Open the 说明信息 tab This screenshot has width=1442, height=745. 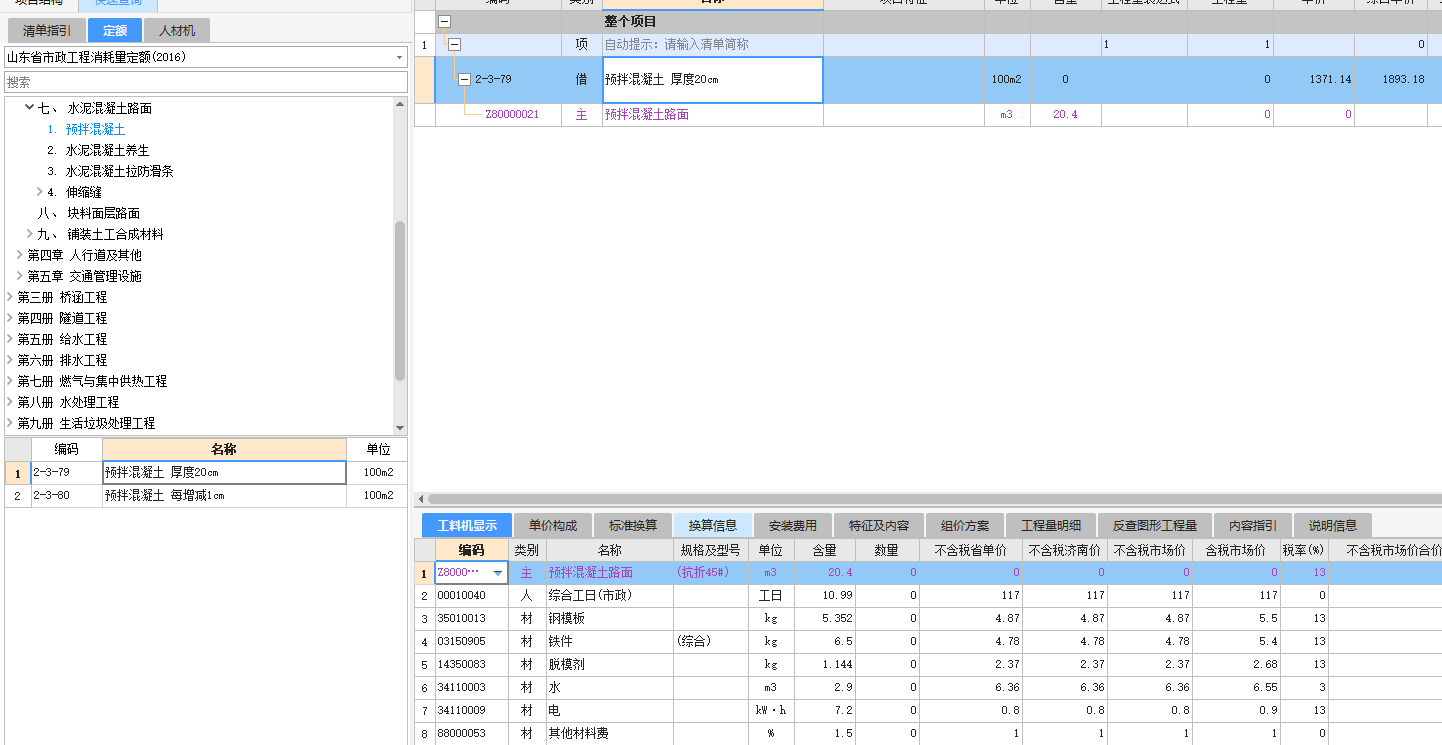click(1333, 525)
